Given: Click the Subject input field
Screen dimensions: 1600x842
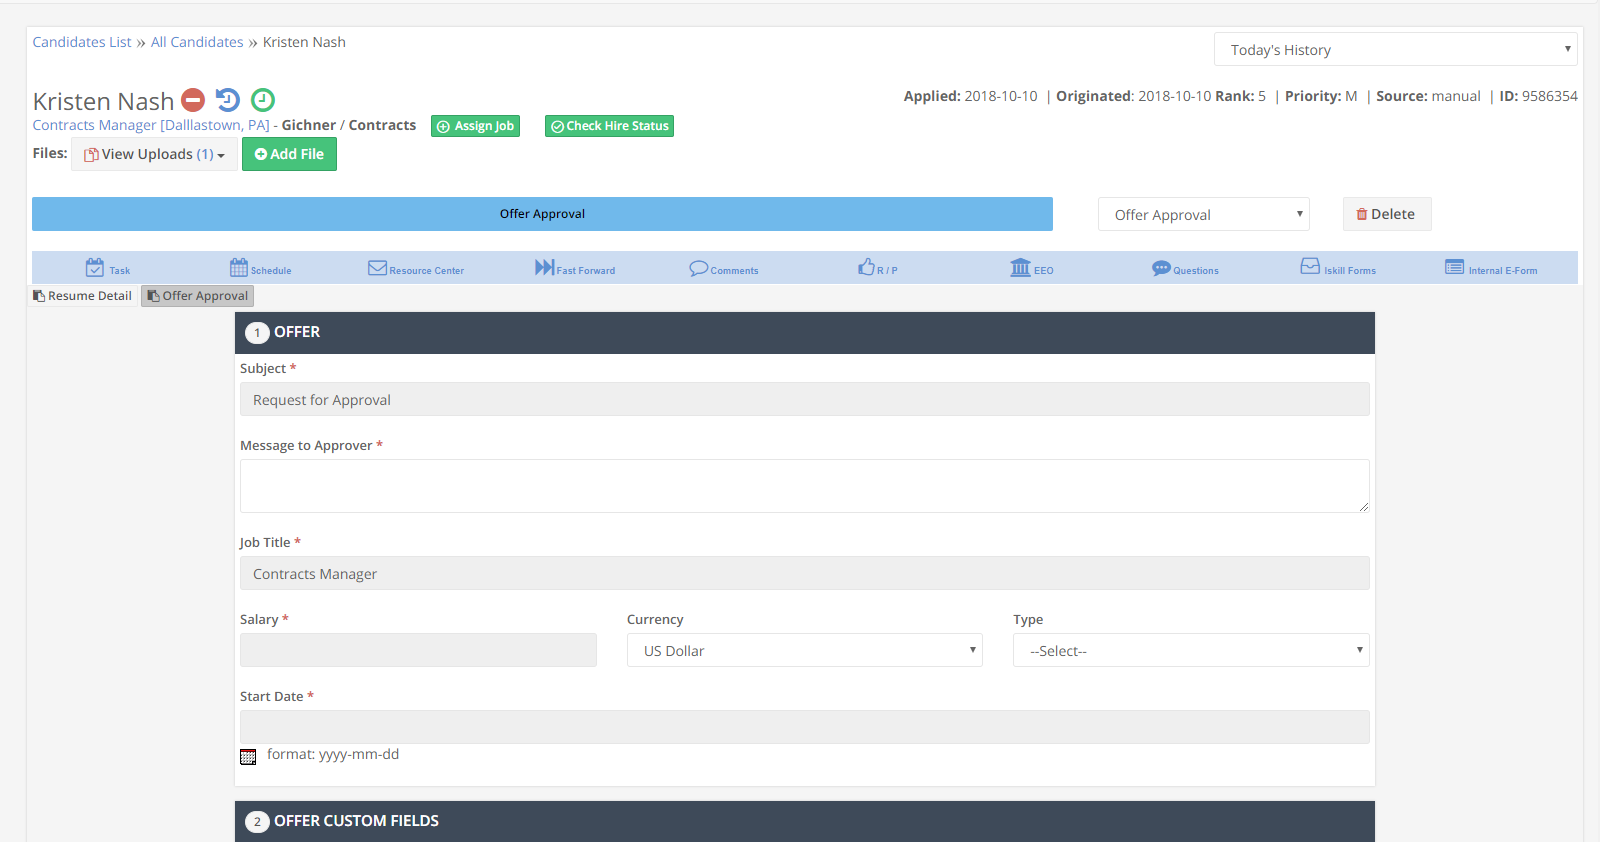Looking at the screenshot, I should click(804, 399).
